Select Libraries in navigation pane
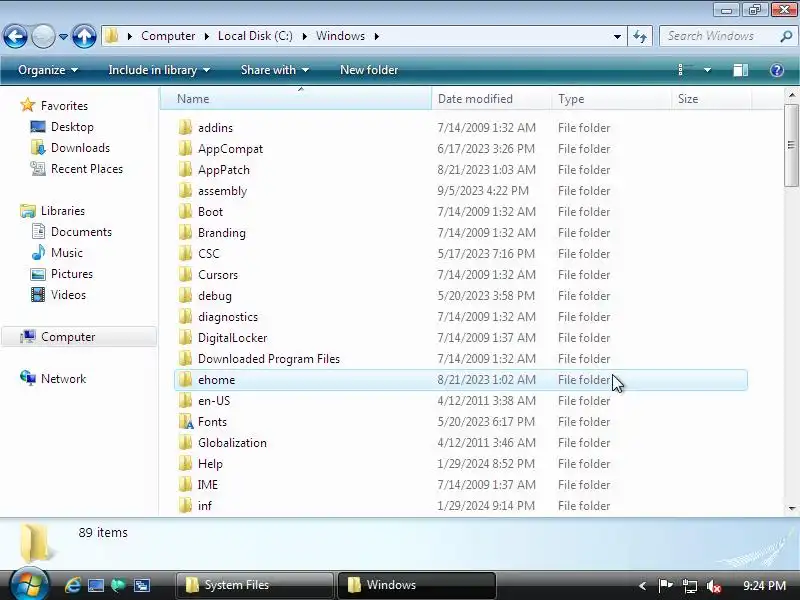The image size is (800, 600). 63,211
